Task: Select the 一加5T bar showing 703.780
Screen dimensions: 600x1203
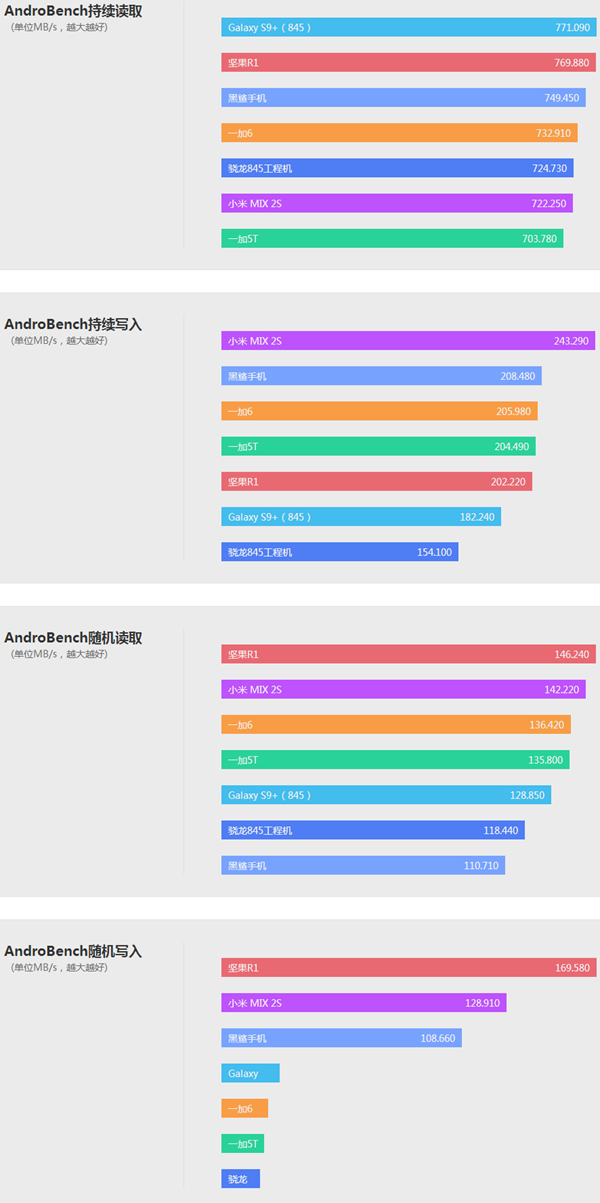Action: (392, 238)
